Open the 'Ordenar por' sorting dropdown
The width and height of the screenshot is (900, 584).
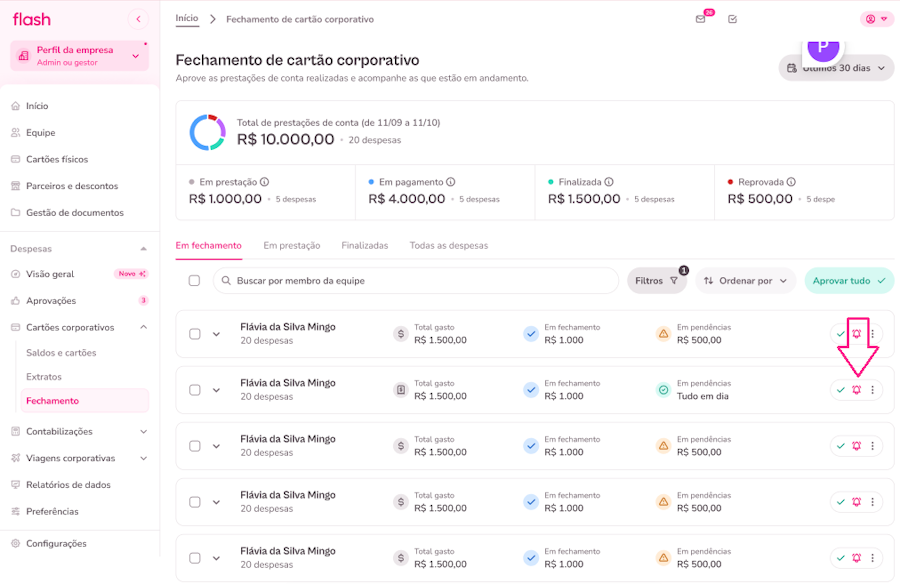(744, 281)
